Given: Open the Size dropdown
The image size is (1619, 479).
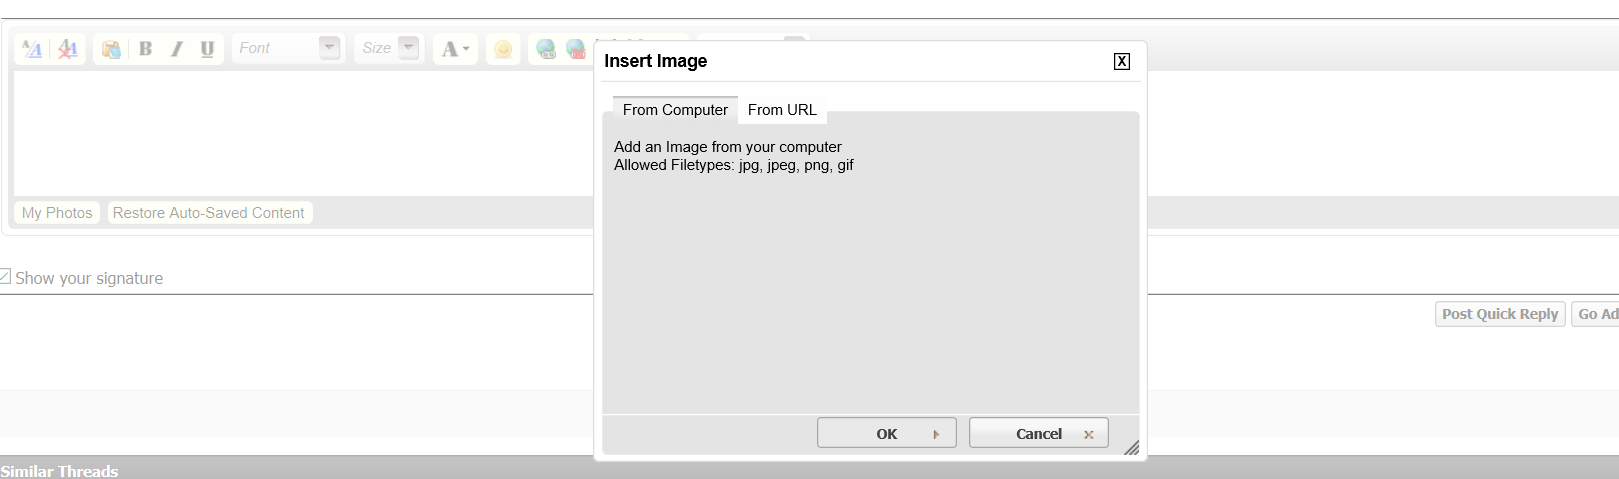Looking at the screenshot, I should click(x=408, y=47).
